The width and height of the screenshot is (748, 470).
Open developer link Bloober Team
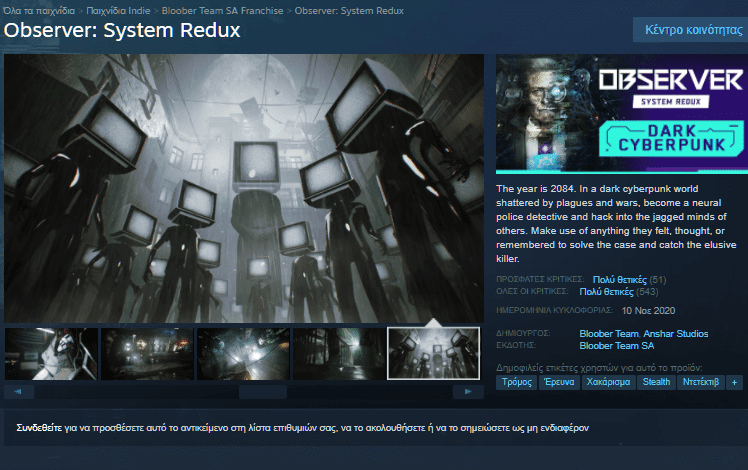(609, 334)
